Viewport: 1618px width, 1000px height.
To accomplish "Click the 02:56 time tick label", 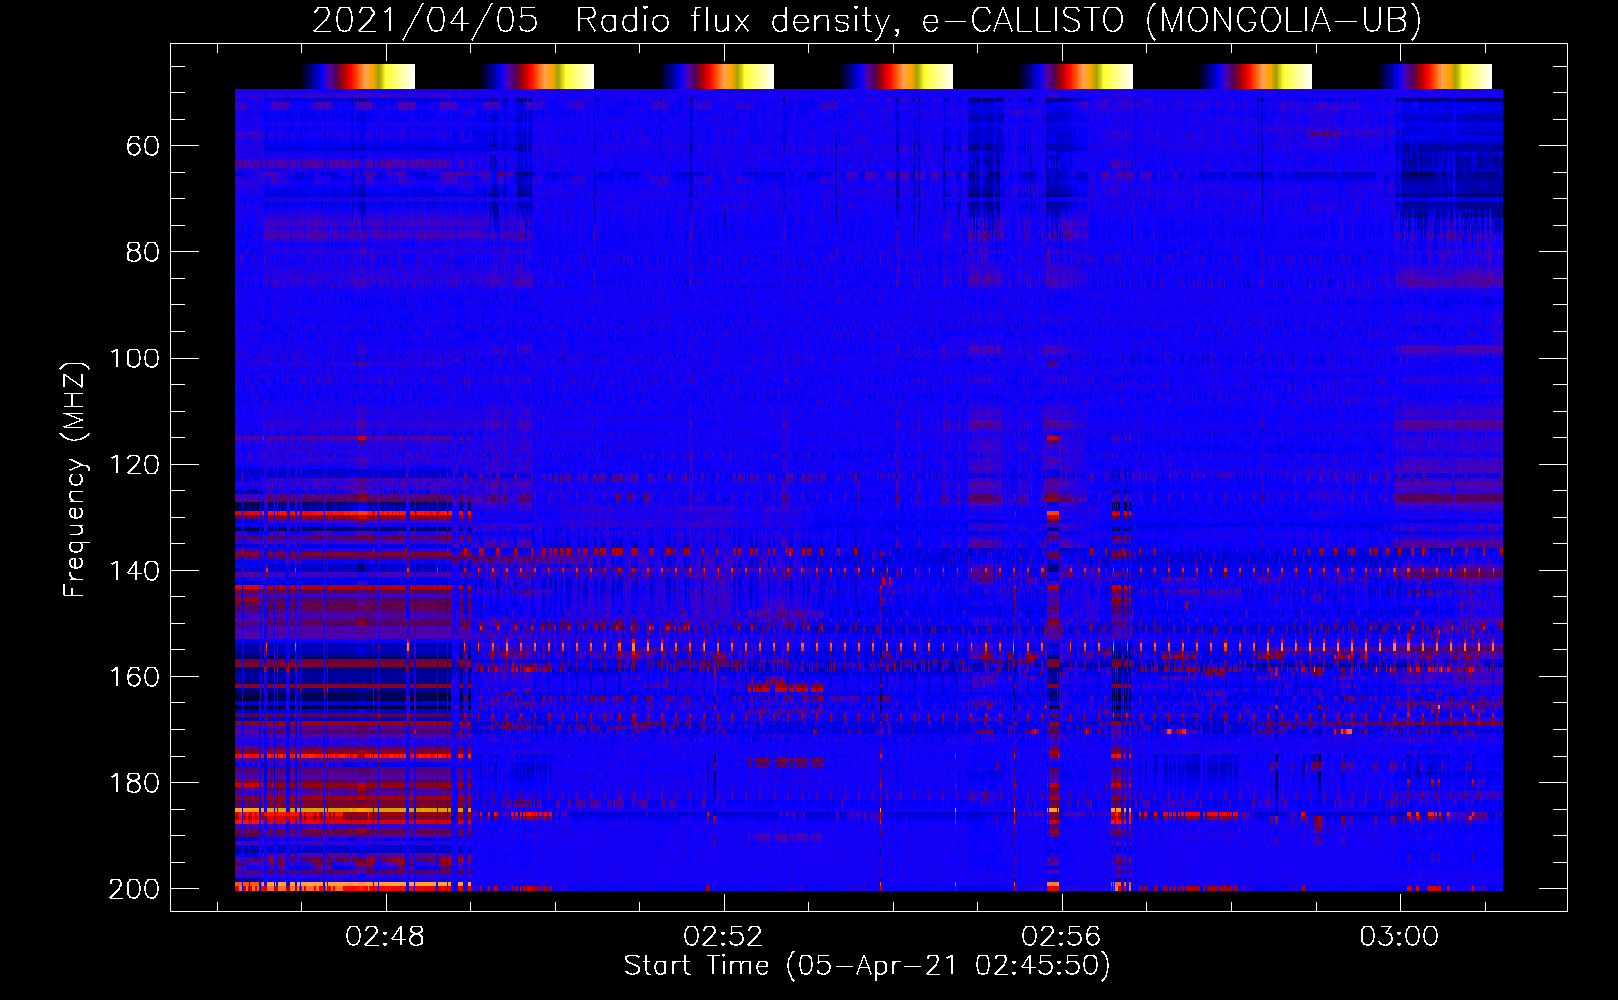I will click(x=1061, y=937).
